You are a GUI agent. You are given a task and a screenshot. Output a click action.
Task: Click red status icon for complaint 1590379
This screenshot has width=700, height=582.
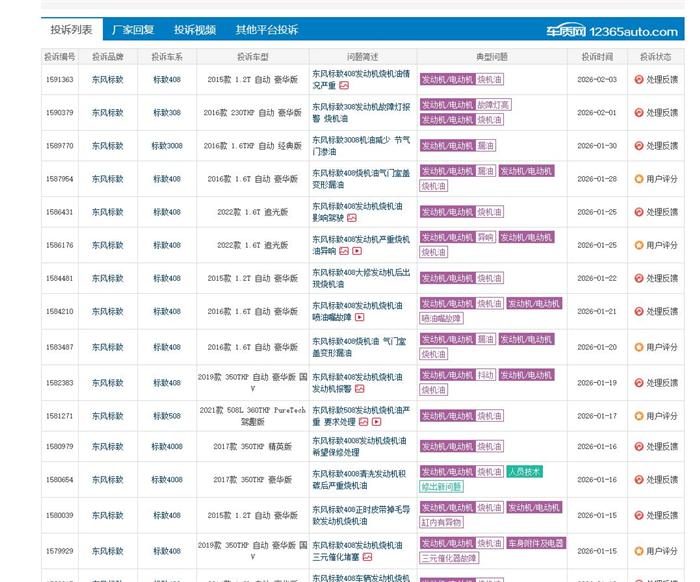[x=639, y=113]
